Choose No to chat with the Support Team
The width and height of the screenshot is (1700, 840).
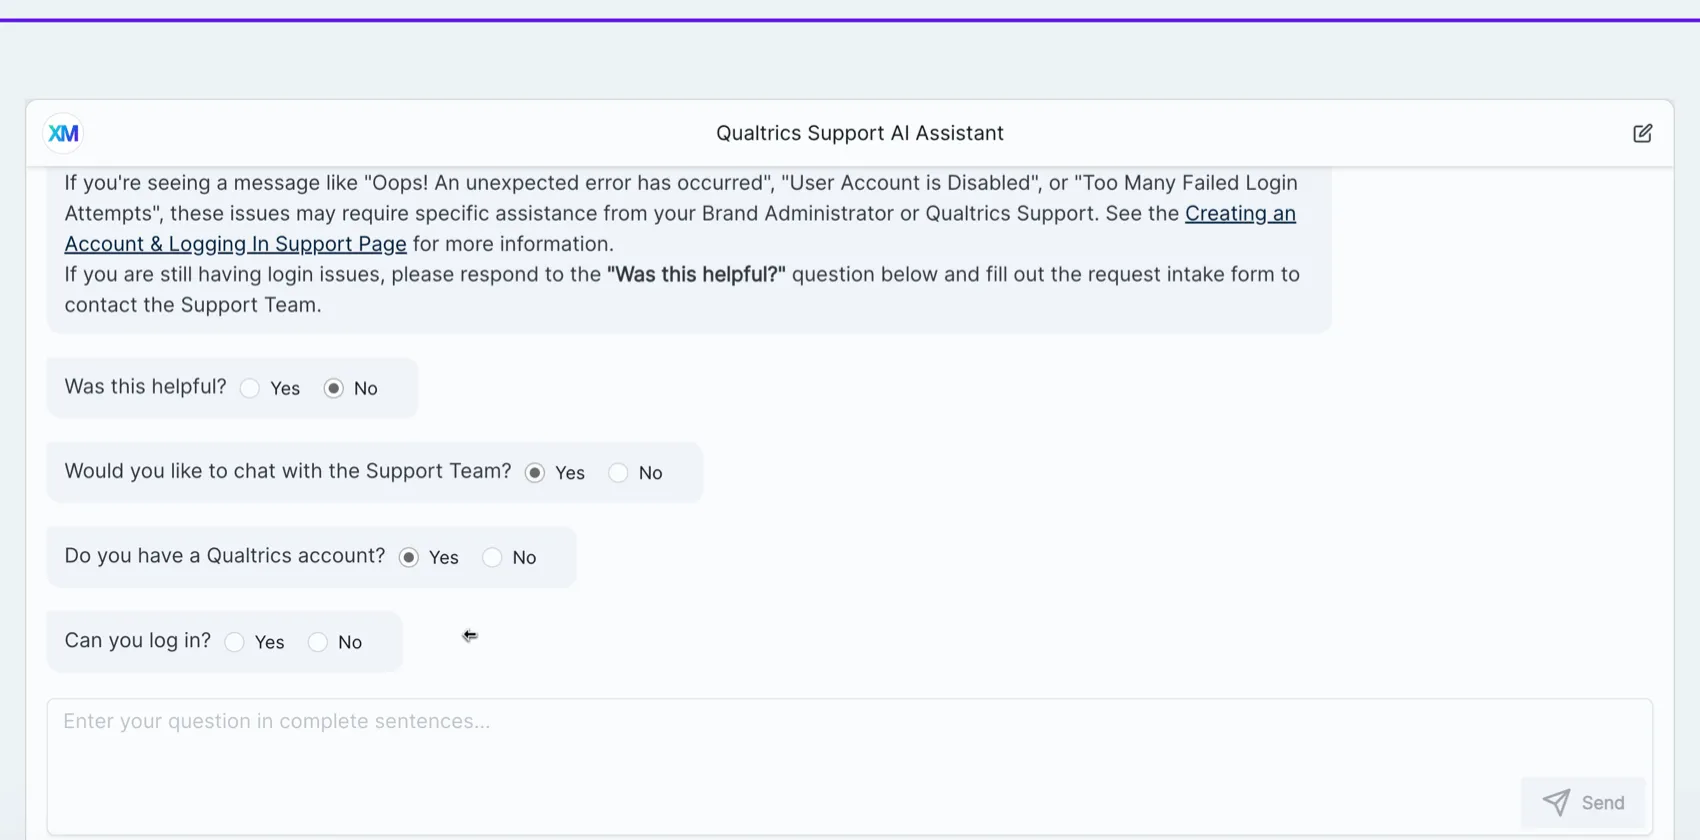tap(618, 472)
